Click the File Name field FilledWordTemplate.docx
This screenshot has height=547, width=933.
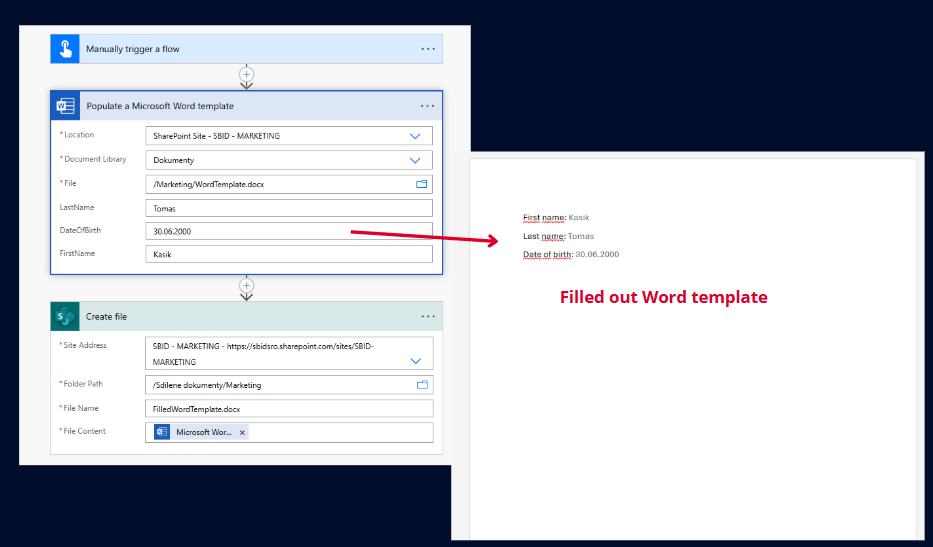pos(289,409)
